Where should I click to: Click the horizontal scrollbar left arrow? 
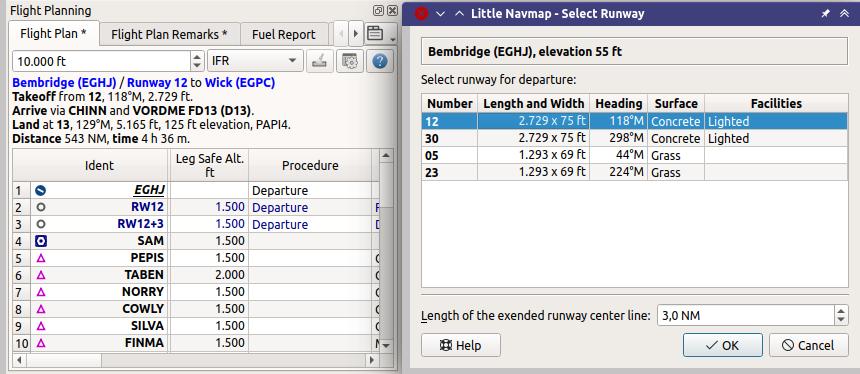pos(19,360)
